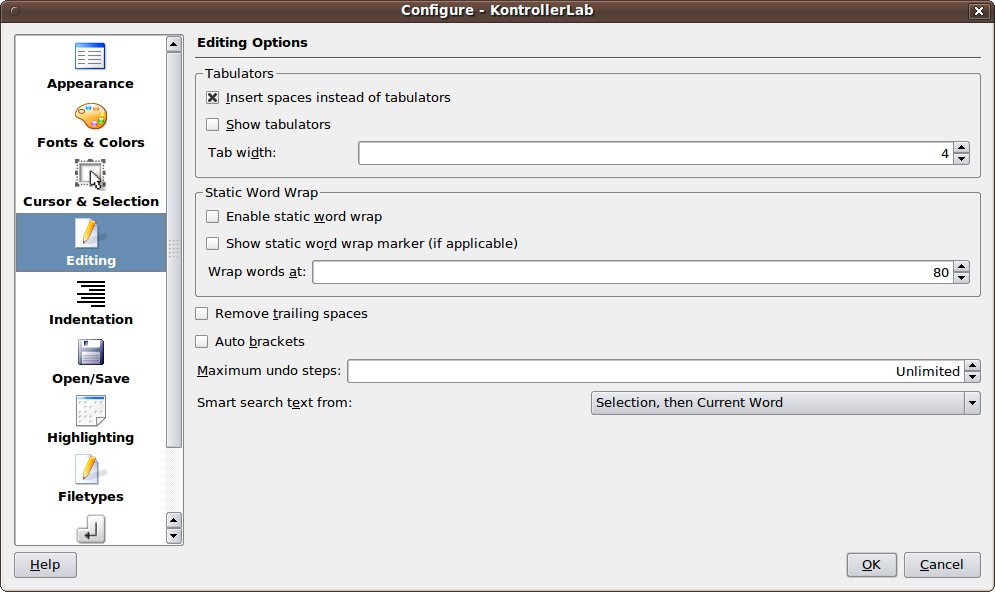Open the Highlighting settings icon
995x592 pixels.
coord(90,411)
